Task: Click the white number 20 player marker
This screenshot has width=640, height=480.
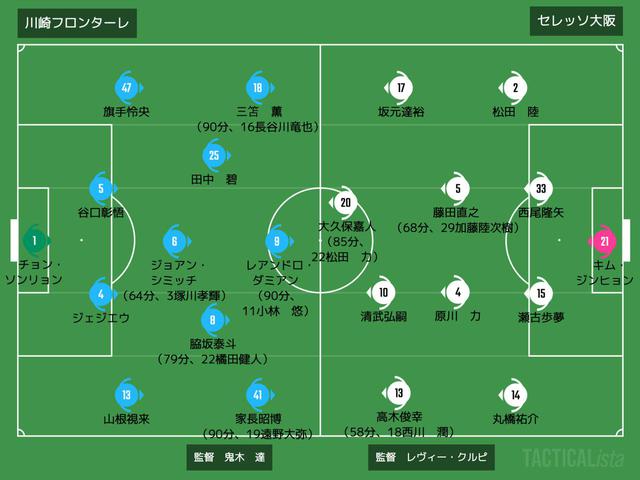Action: click(x=344, y=202)
